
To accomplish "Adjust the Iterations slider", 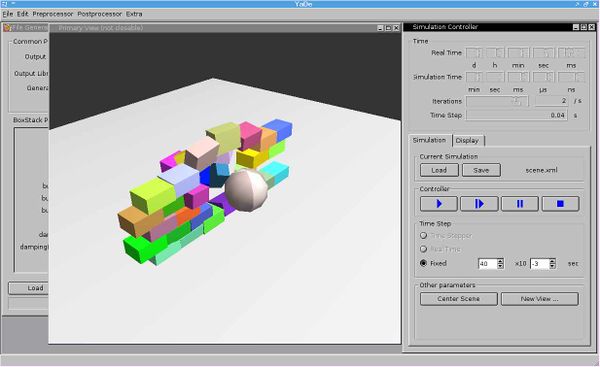I will coord(497,101).
